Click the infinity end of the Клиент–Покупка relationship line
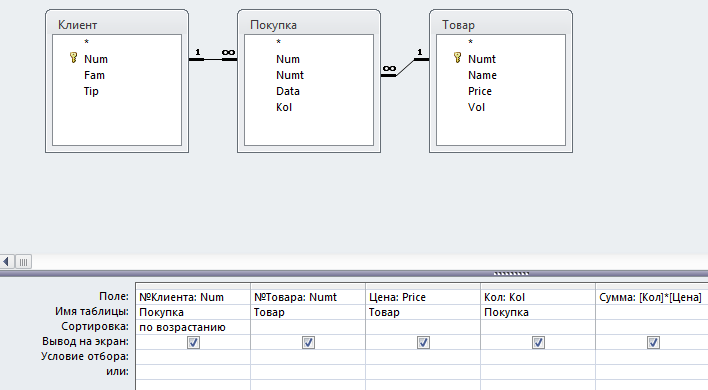708x390 pixels. (228, 54)
